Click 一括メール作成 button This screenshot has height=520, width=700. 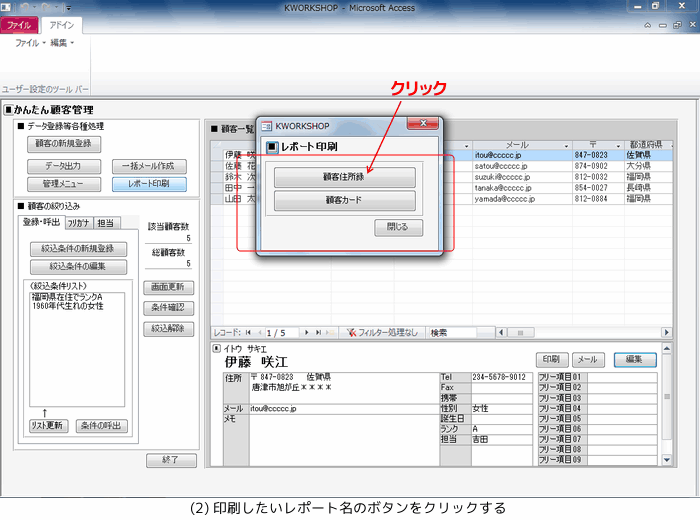(x=149, y=166)
